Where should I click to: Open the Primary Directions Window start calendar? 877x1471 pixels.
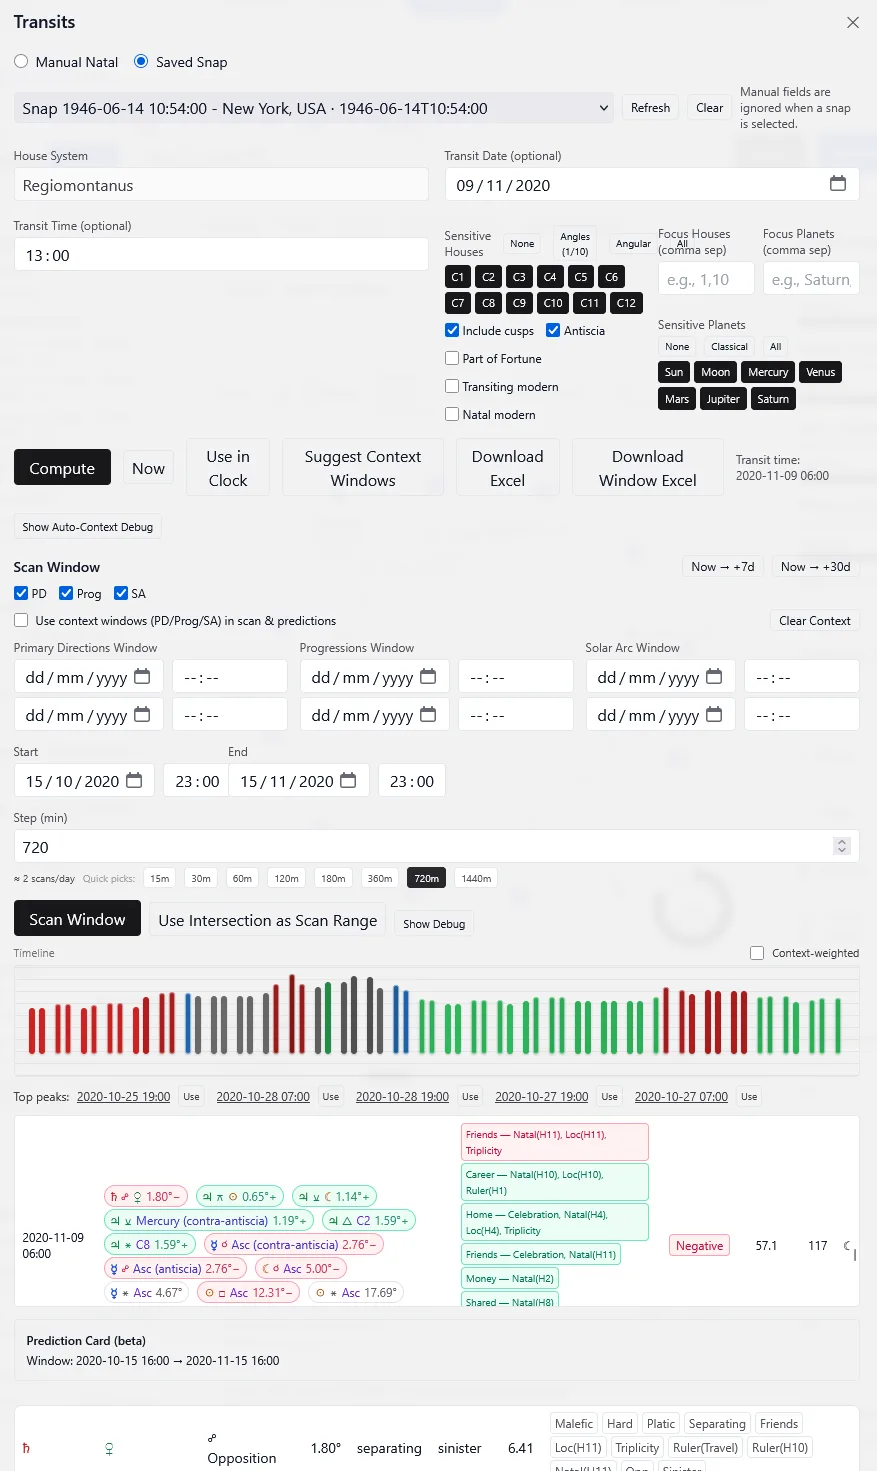(143, 676)
